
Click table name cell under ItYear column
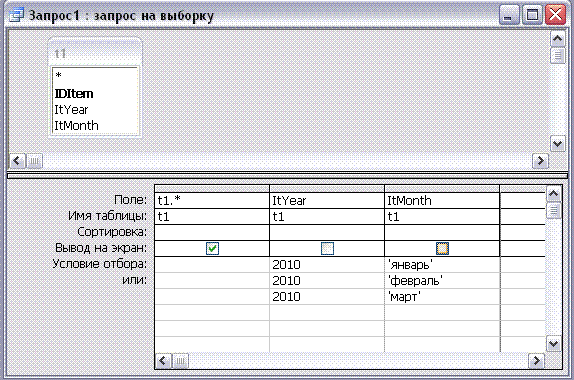pos(327,217)
